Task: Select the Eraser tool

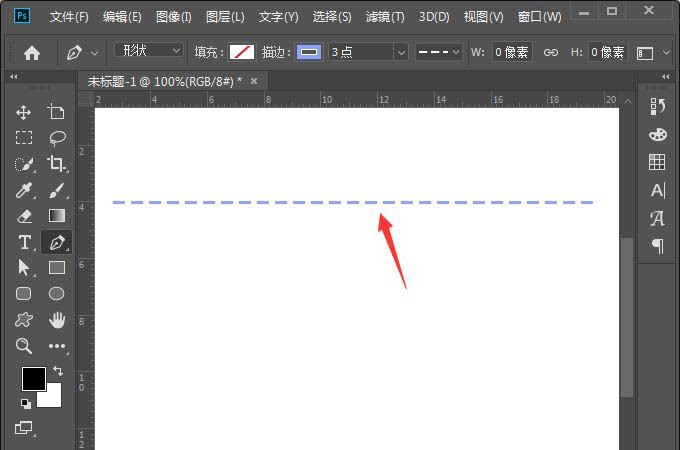Action: 24,216
